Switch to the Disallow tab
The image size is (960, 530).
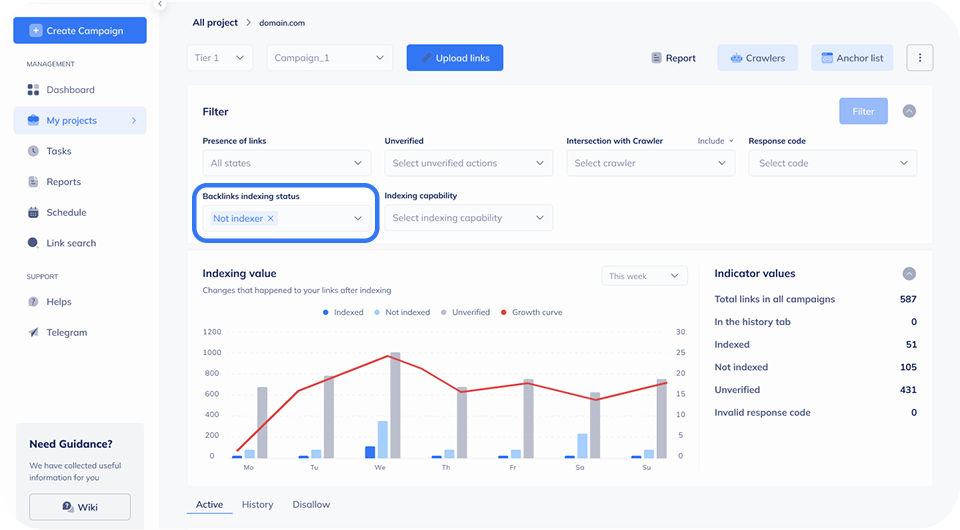tap(311, 505)
